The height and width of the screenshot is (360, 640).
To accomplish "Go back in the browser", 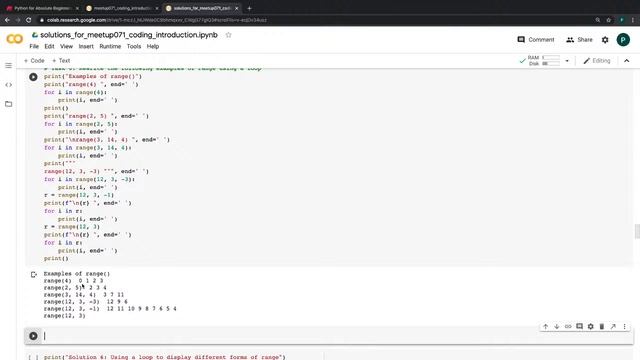I will click(x=7, y=20).
